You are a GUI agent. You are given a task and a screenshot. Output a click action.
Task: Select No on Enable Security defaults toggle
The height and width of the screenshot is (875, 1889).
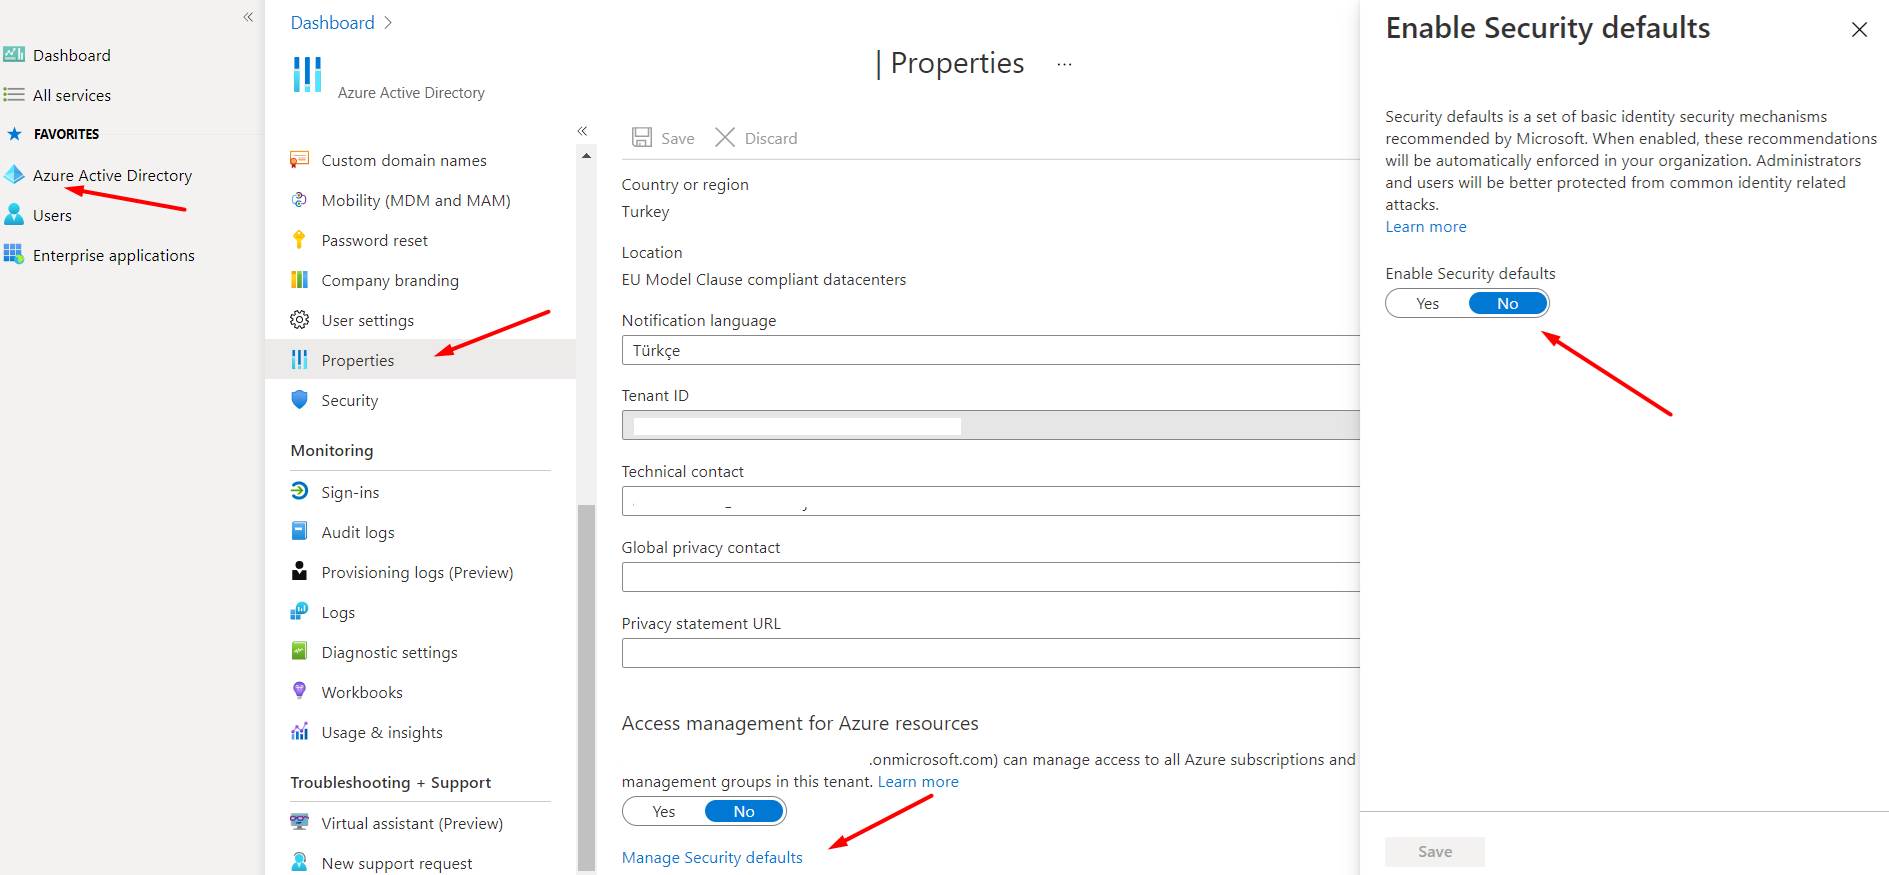1507,304
